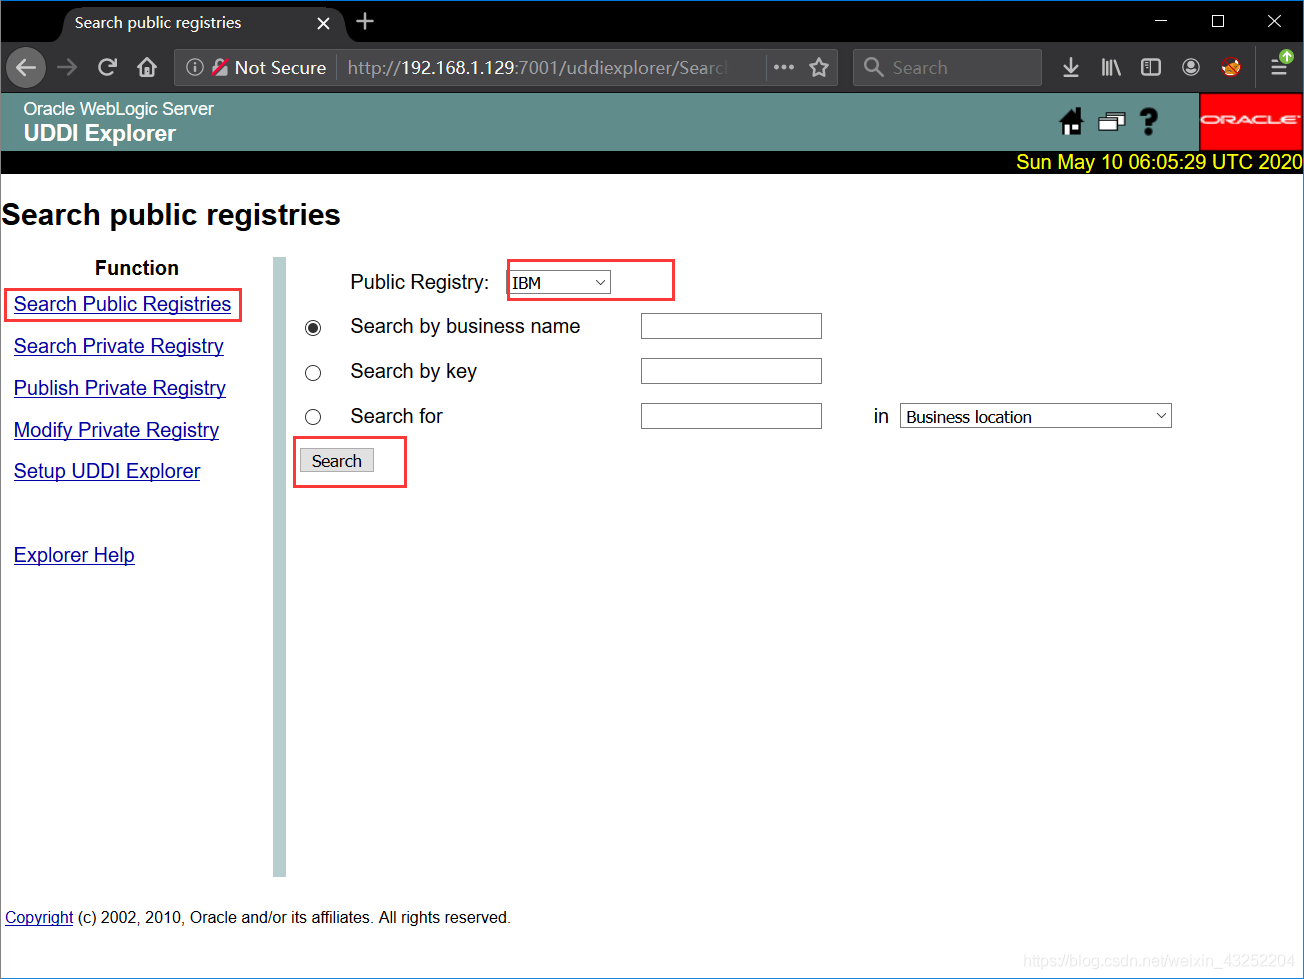Click the UDDI Explorer home icon

pos(1071,122)
